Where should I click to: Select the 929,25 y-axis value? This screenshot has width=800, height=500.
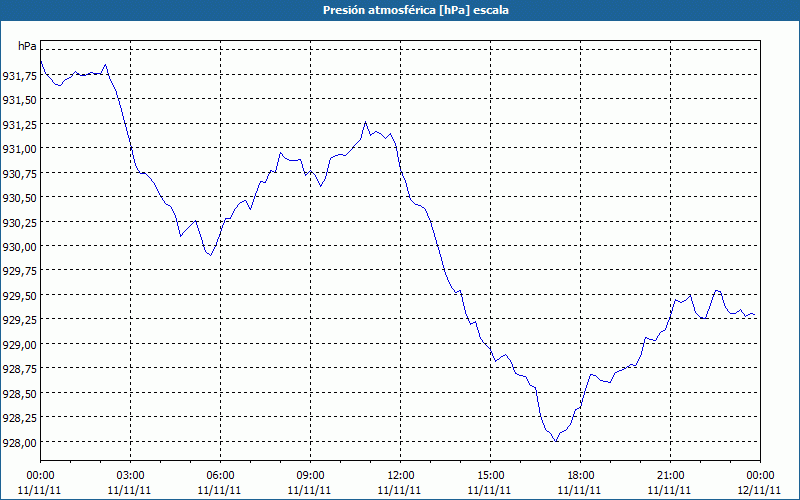[19, 320]
